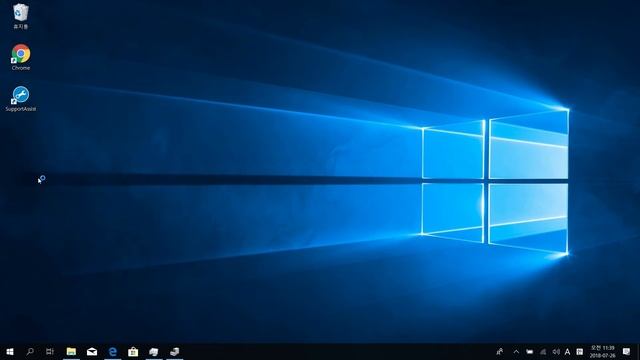This screenshot has height=360, width=640.
Task: Check the battery status icon
Action: pos(529,351)
